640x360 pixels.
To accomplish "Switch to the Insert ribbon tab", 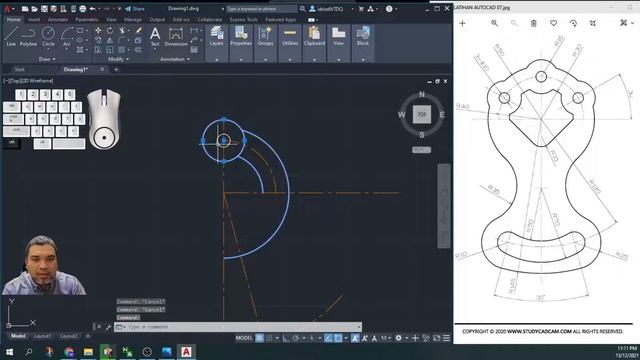I will (x=34, y=19).
